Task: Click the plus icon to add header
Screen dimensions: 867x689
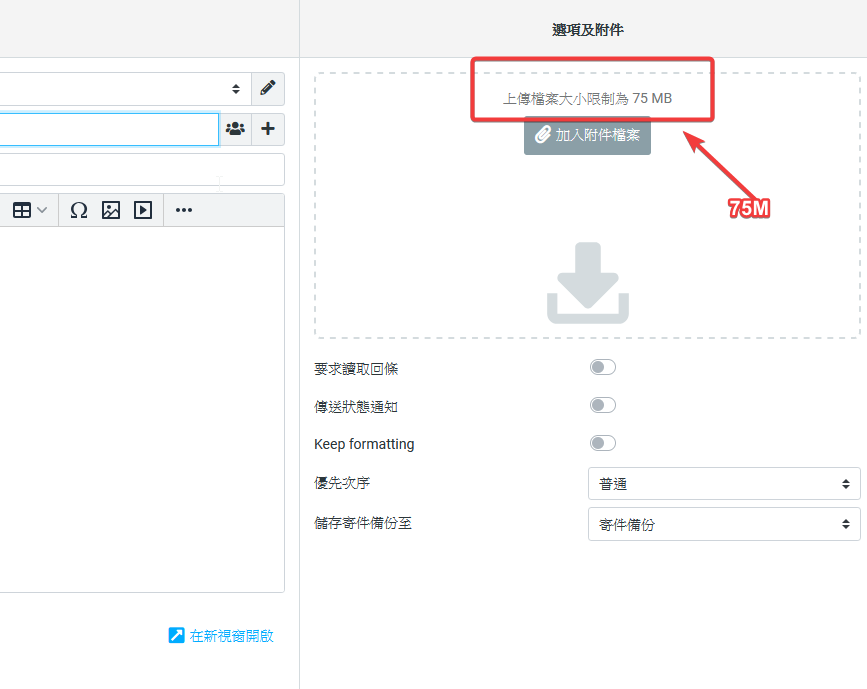Action: [267, 129]
